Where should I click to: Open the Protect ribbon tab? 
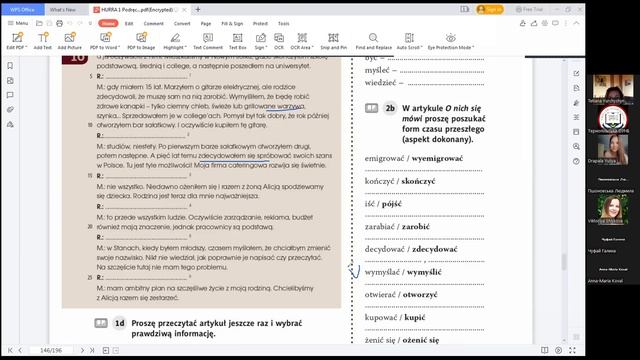[x=260, y=23]
